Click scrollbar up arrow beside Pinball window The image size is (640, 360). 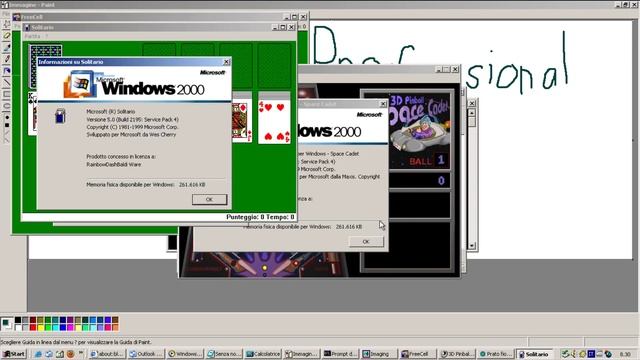pos(472,113)
